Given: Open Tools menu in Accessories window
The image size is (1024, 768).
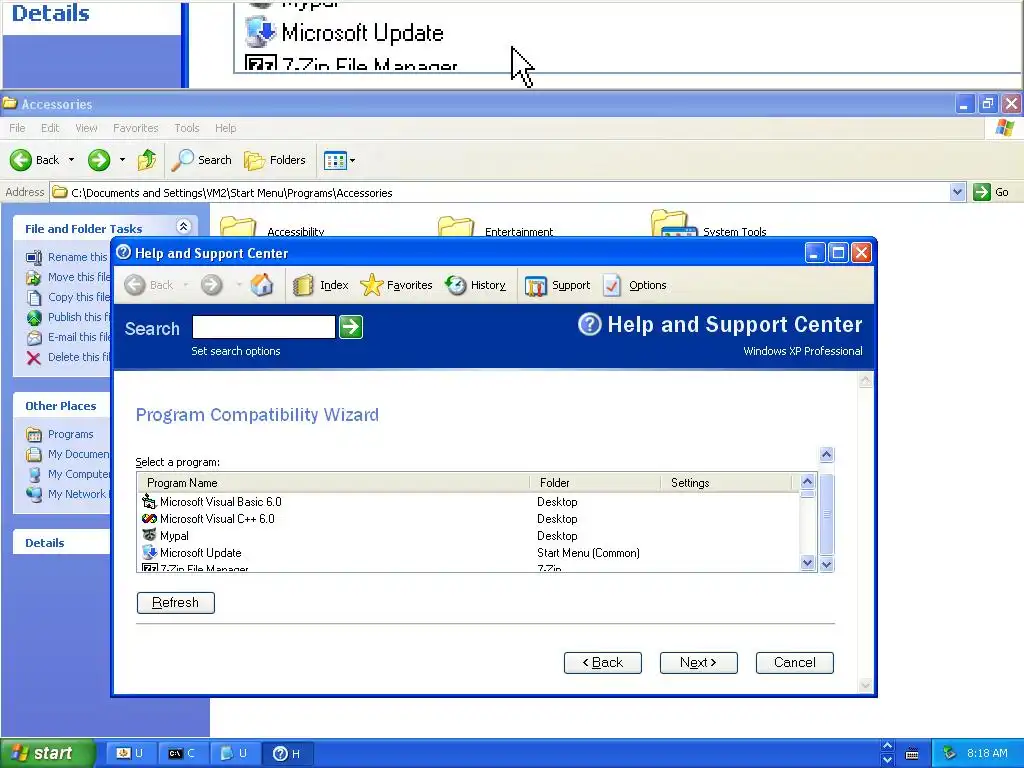Looking at the screenshot, I should (187, 128).
